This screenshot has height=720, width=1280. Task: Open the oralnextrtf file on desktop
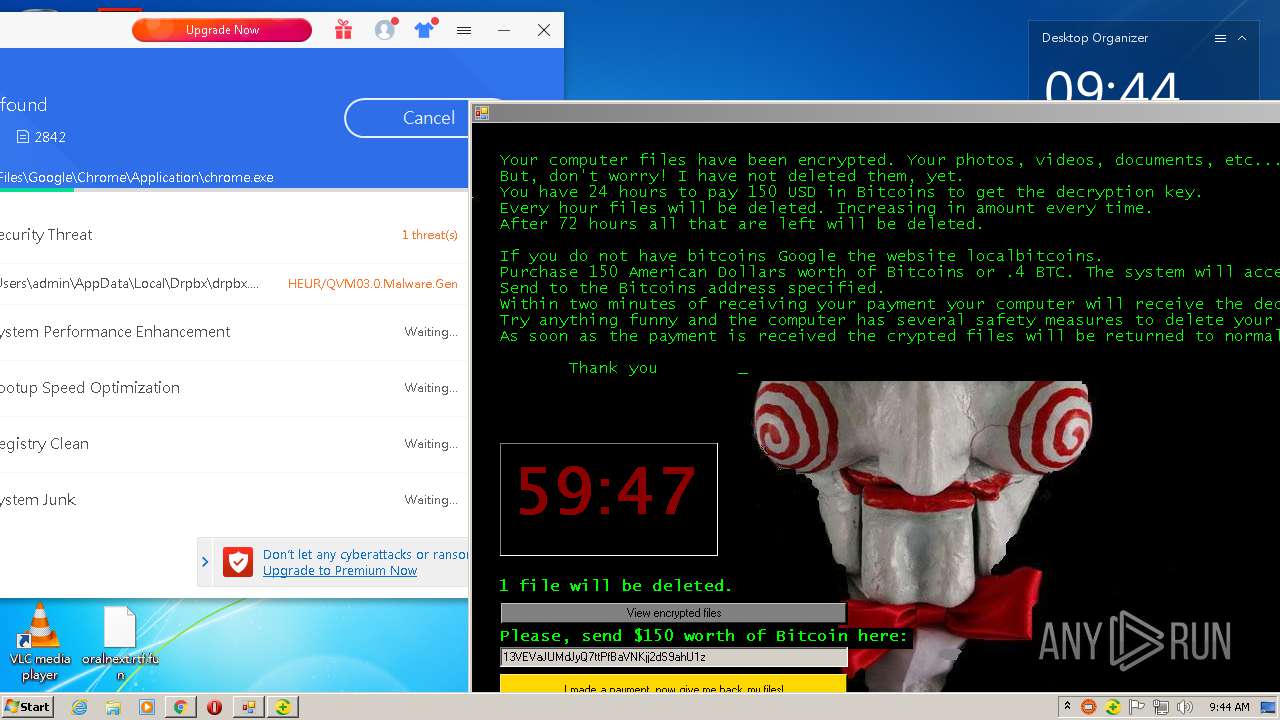pos(120,644)
